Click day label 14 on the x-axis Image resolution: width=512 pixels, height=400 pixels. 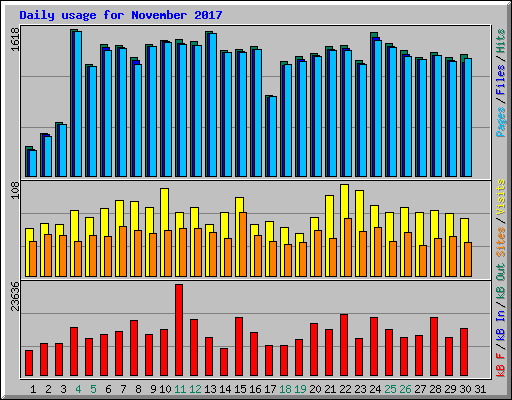(x=225, y=389)
